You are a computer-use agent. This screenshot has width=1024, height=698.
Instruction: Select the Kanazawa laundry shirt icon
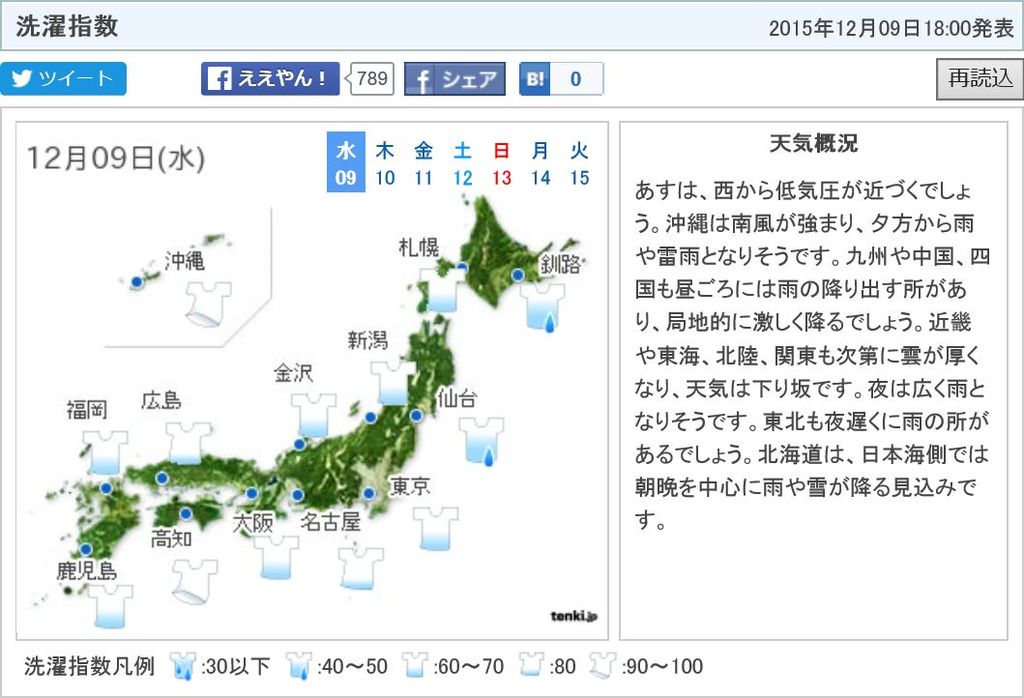click(x=314, y=414)
